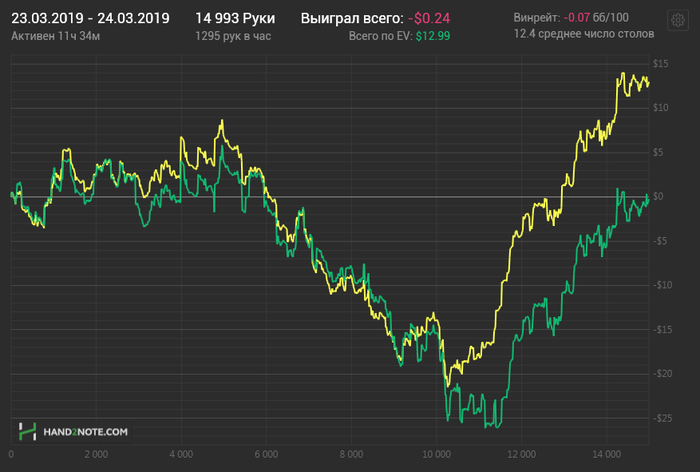Click the 14 993 Руки hands counter
The image size is (700, 472).
coord(235,18)
